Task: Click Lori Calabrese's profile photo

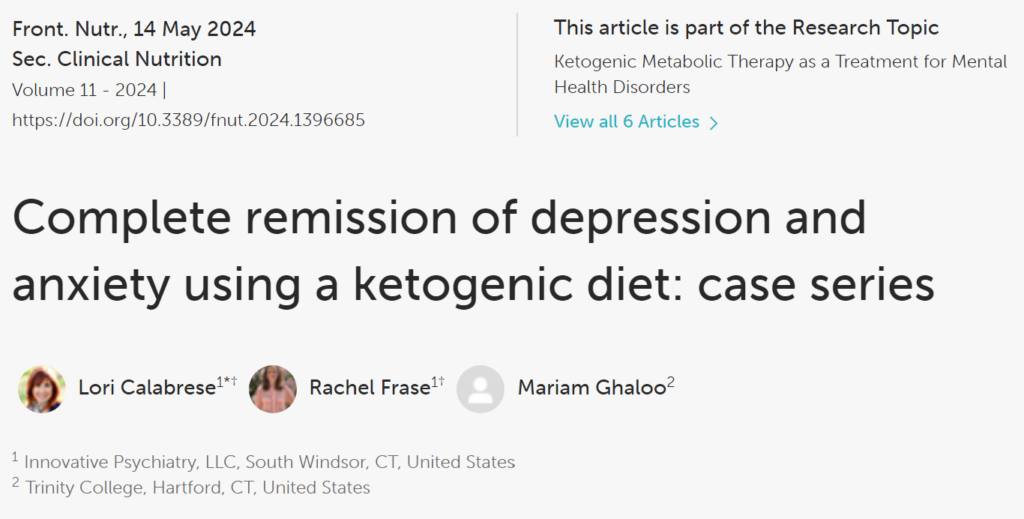Action: pyautogui.click(x=42, y=389)
